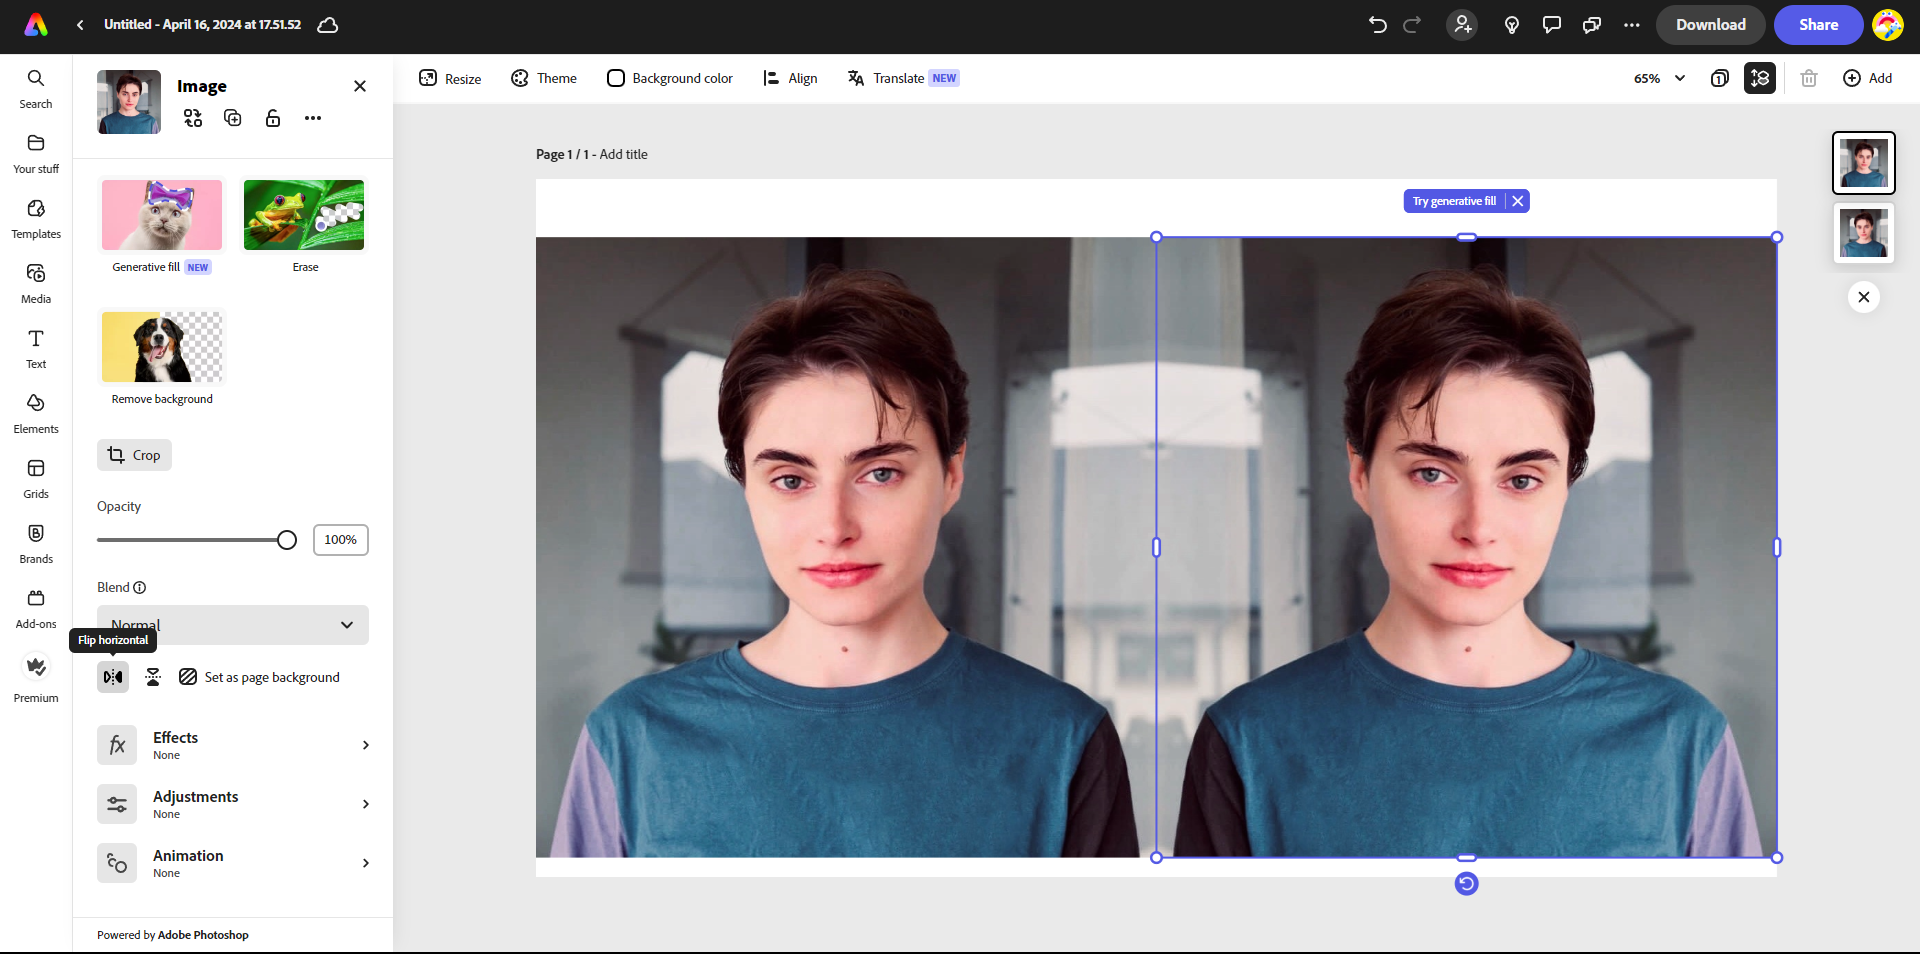Lock the selected image
The height and width of the screenshot is (954, 1920).
pos(273,118)
